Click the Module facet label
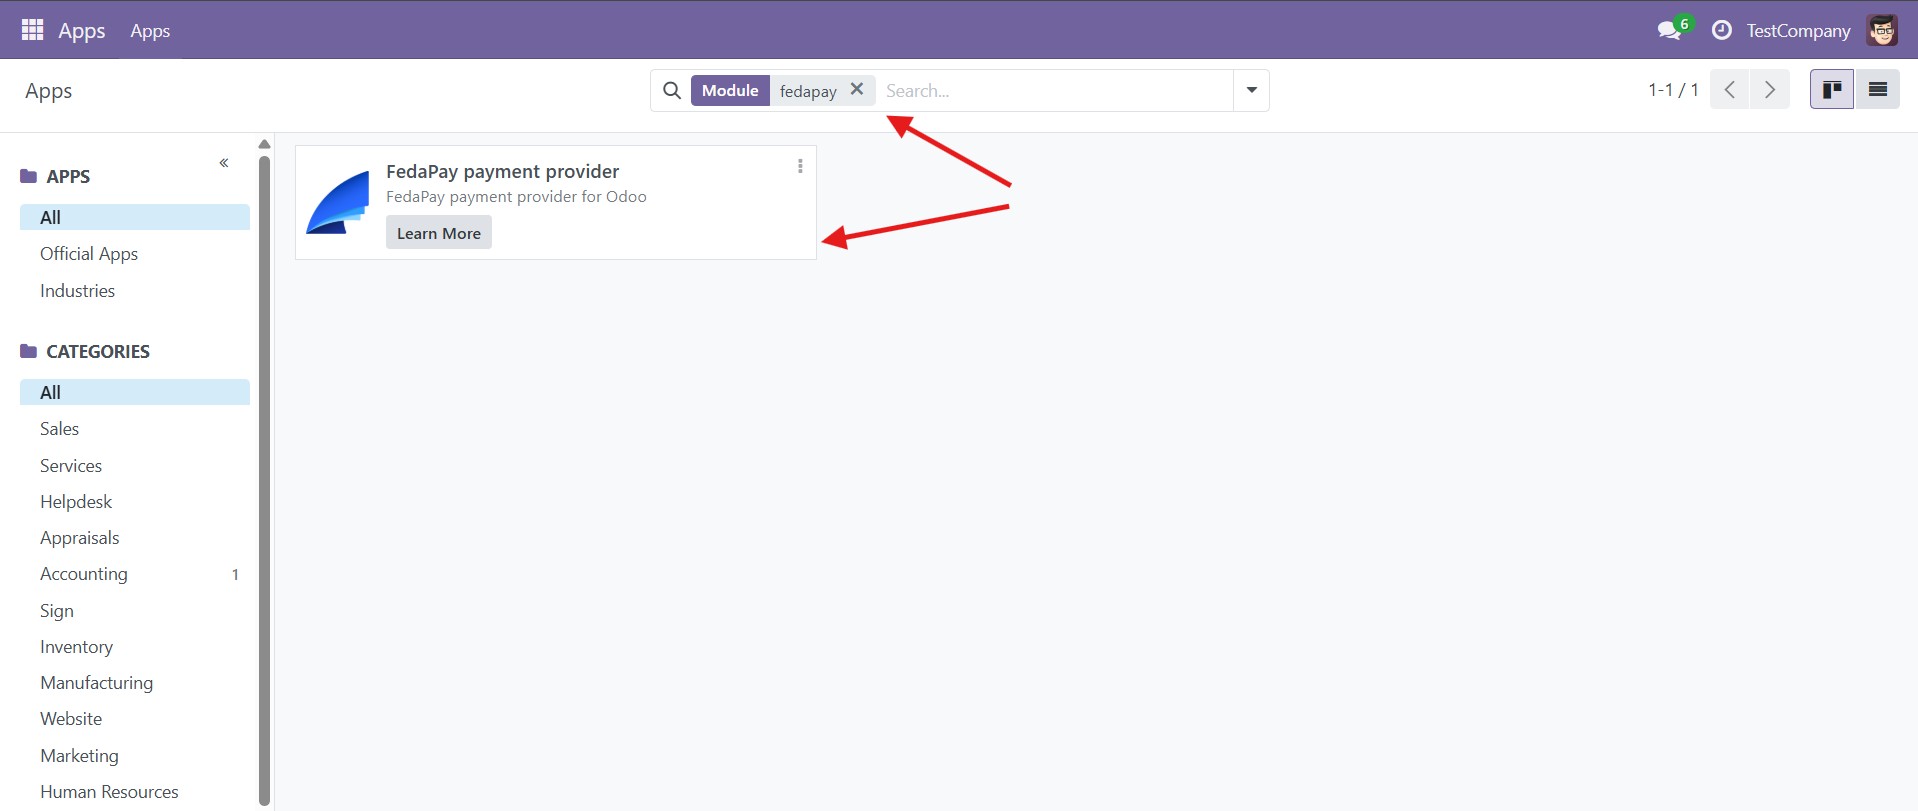 point(730,90)
